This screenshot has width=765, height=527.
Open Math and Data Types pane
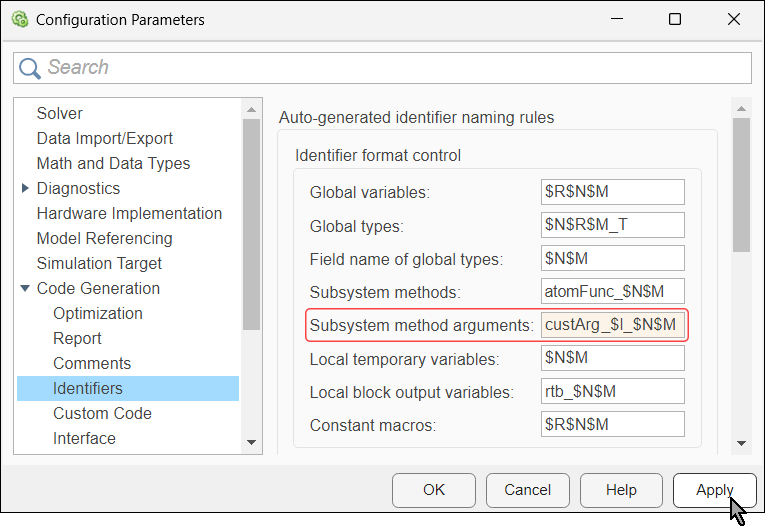113,163
